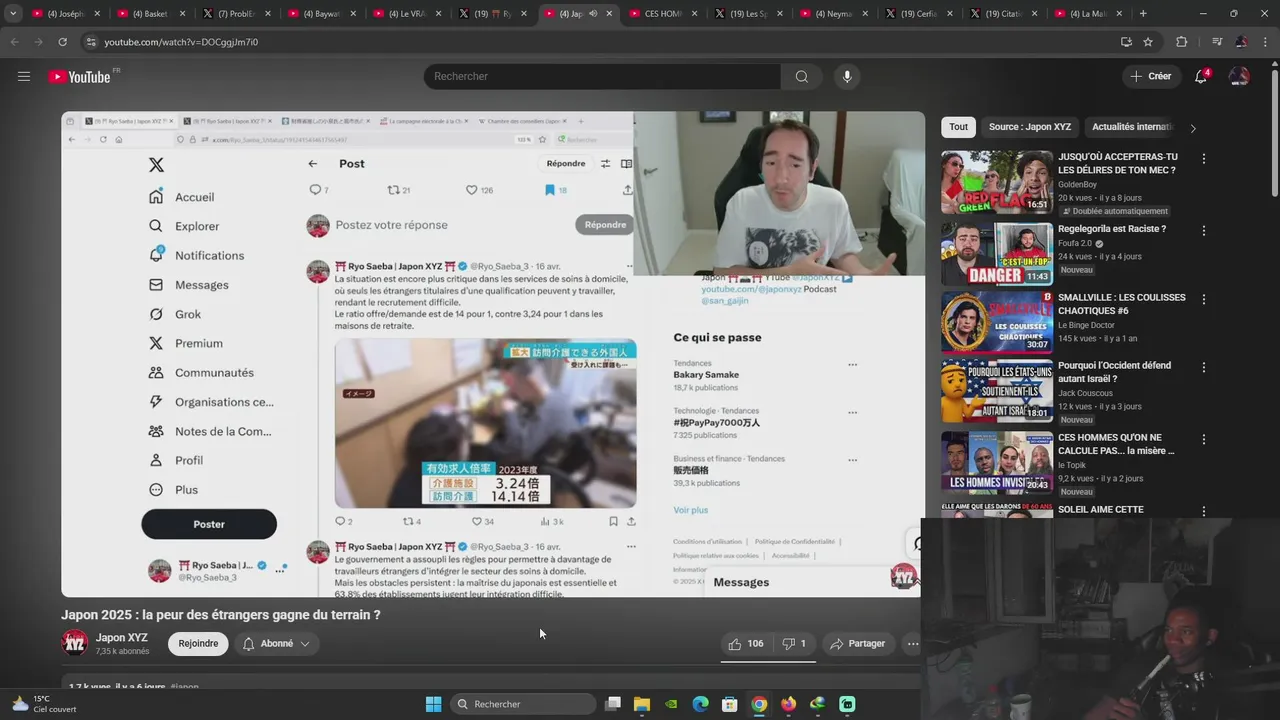Open the Japon XYZ channel name link
The image size is (1280, 720).
click(122, 638)
